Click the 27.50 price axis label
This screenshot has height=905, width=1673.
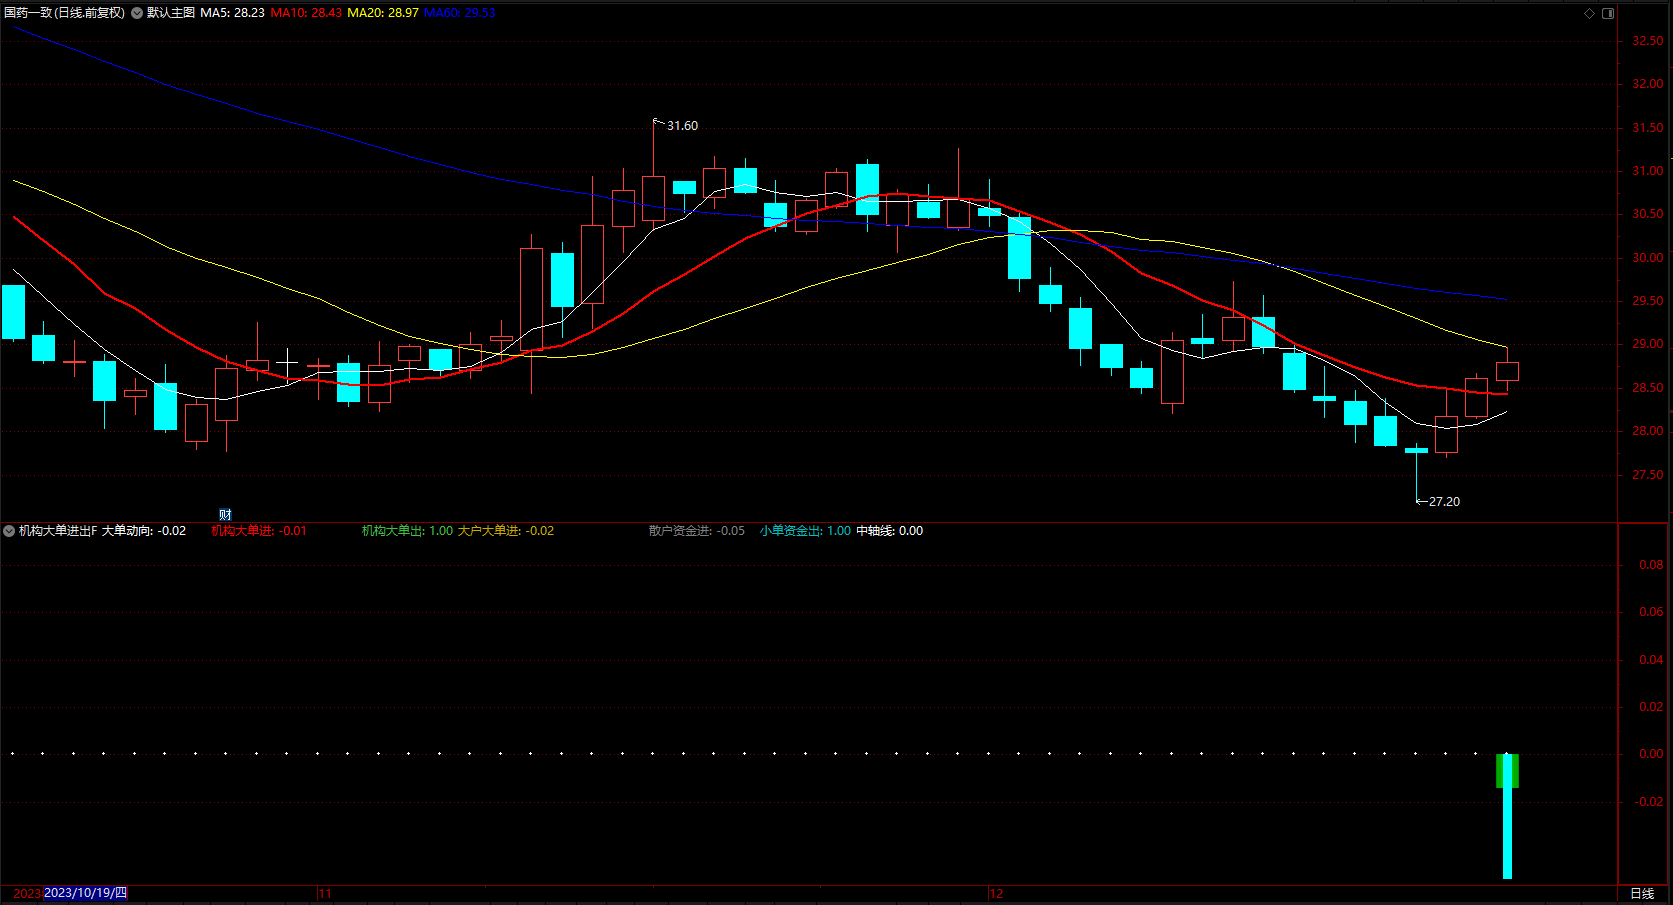point(1648,475)
